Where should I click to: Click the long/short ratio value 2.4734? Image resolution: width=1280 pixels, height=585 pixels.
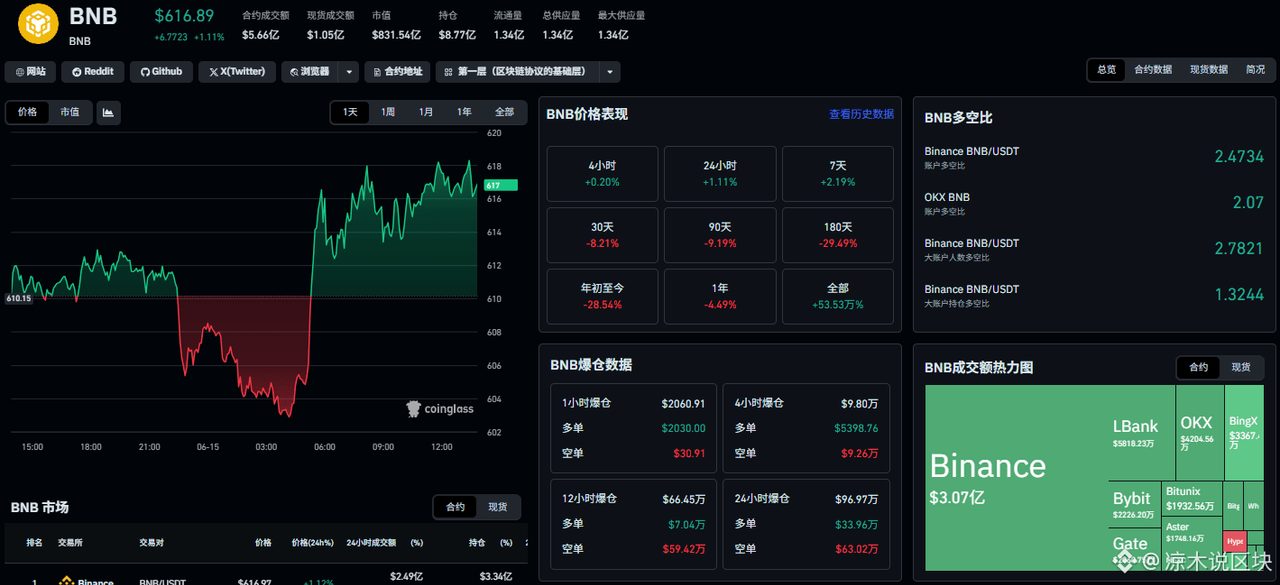point(1239,157)
